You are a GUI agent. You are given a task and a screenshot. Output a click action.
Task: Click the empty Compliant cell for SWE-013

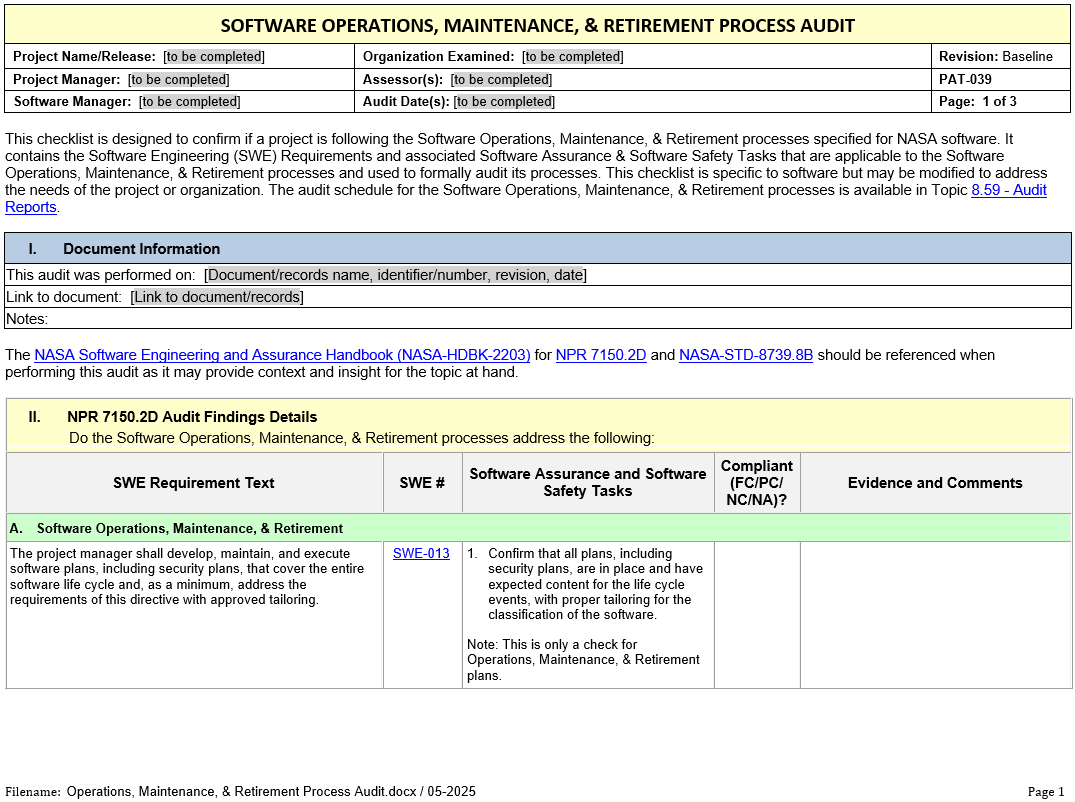point(757,614)
